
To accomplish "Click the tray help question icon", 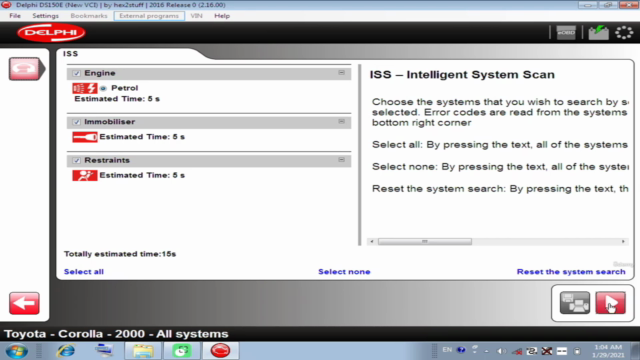I will [461, 350].
